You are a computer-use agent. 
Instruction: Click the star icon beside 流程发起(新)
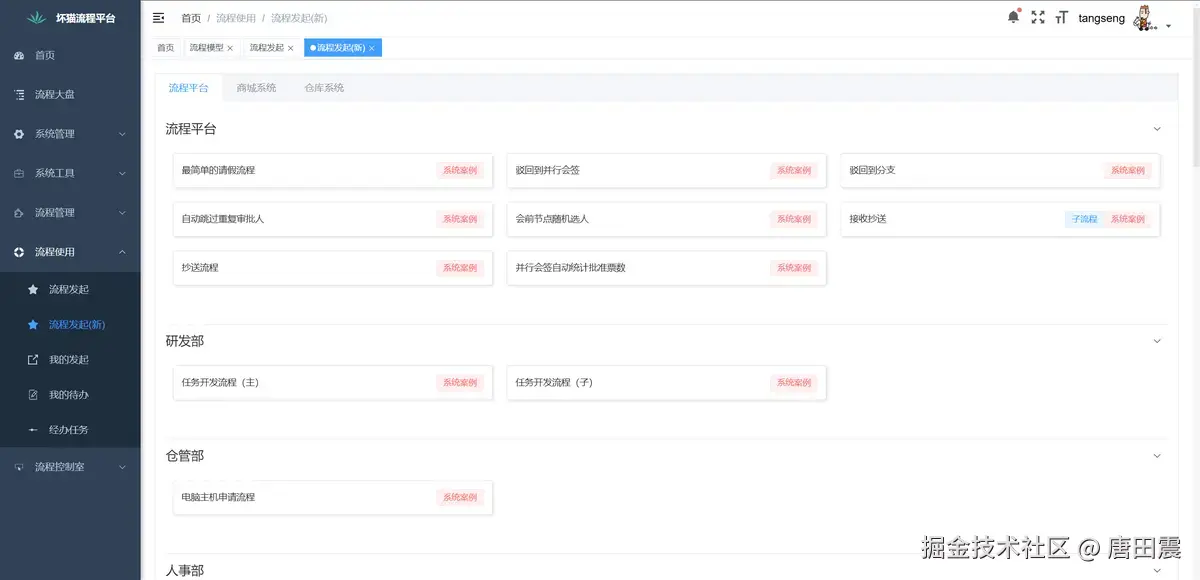(33, 324)
